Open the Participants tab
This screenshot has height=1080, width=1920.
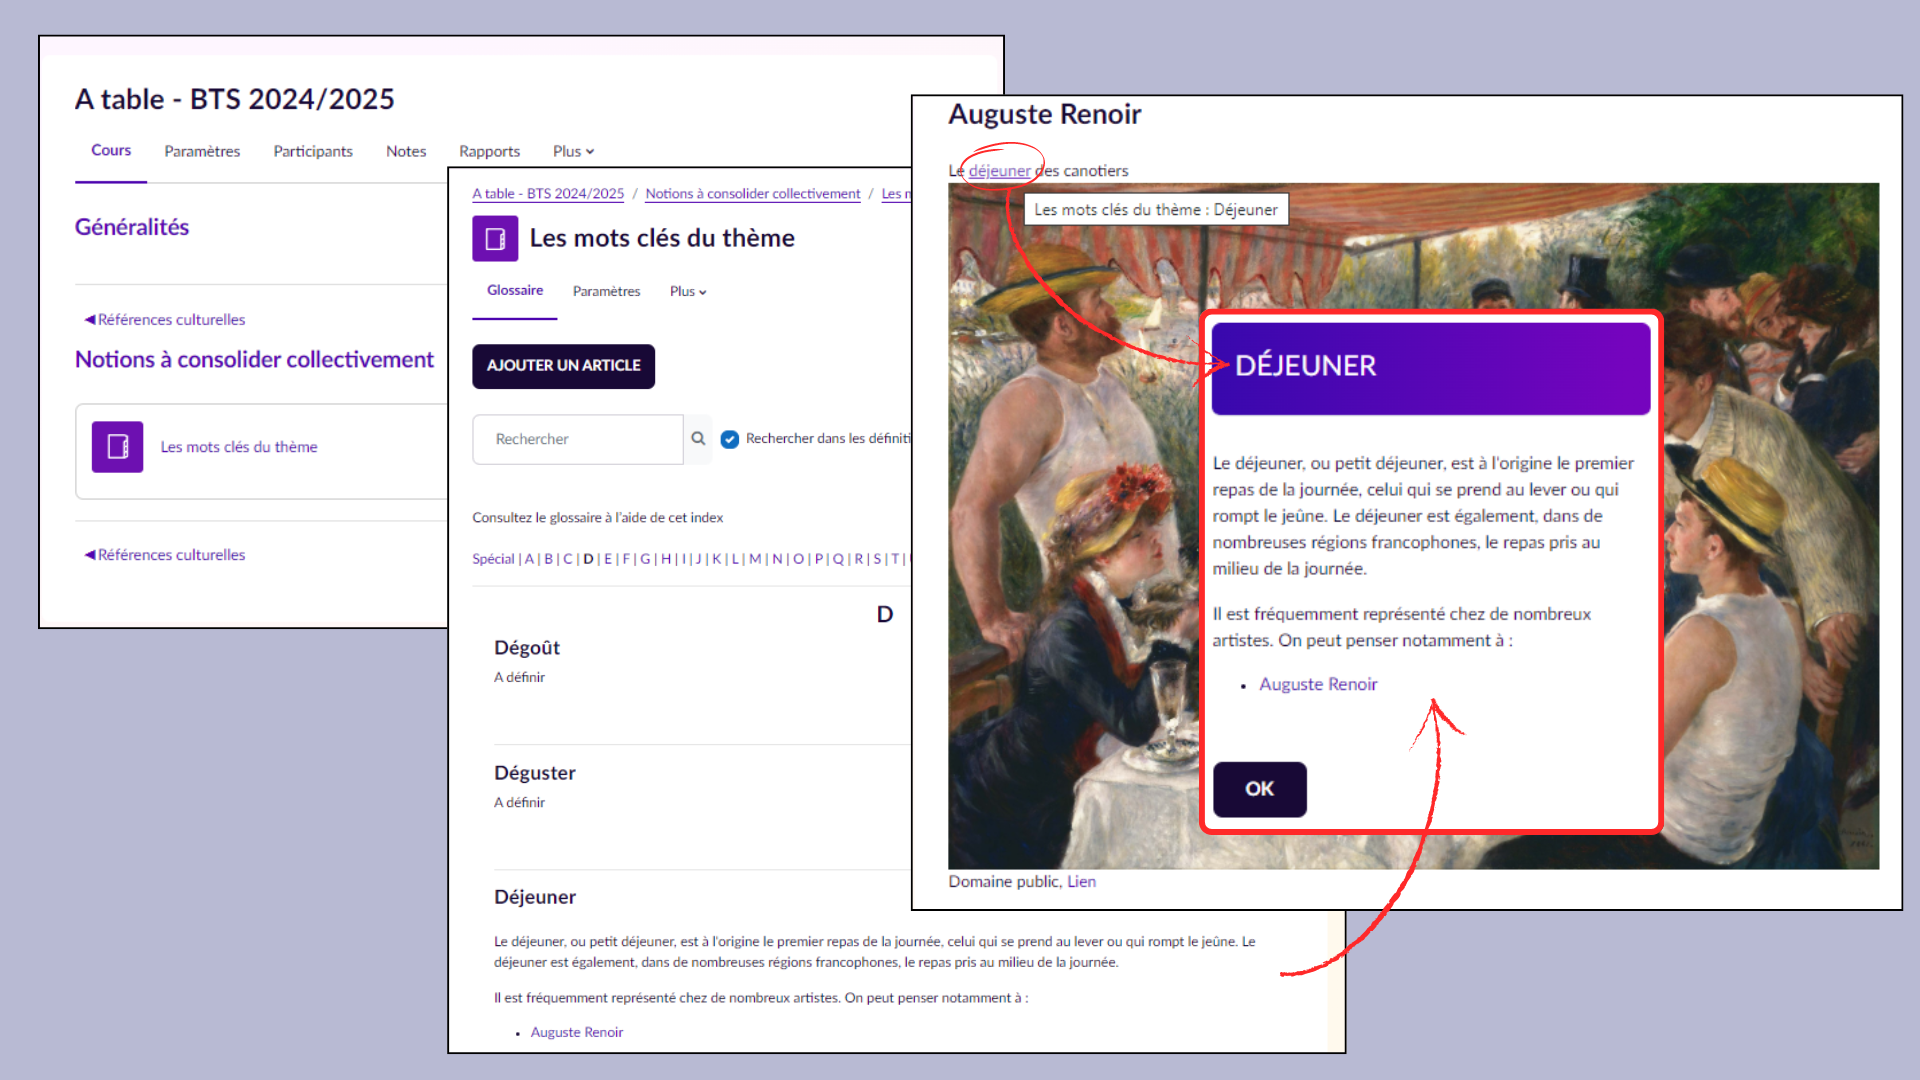(x=313, y=151)
